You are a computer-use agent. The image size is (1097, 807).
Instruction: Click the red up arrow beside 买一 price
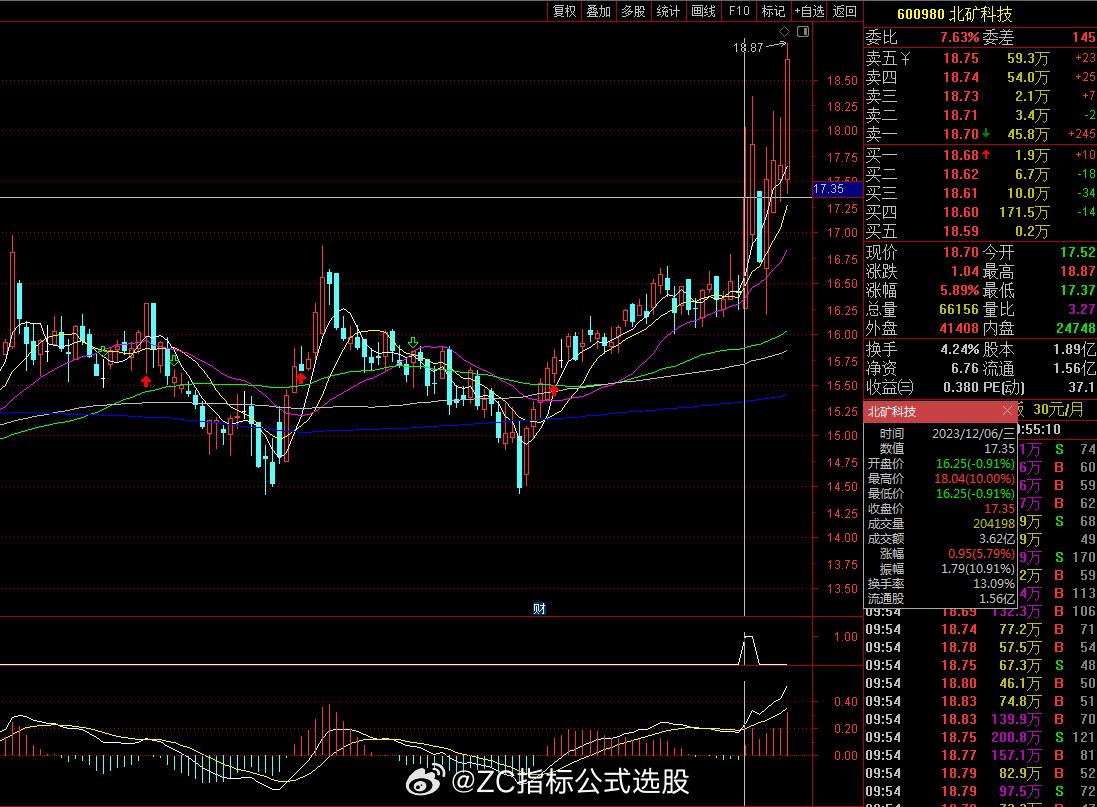[986, 155]
